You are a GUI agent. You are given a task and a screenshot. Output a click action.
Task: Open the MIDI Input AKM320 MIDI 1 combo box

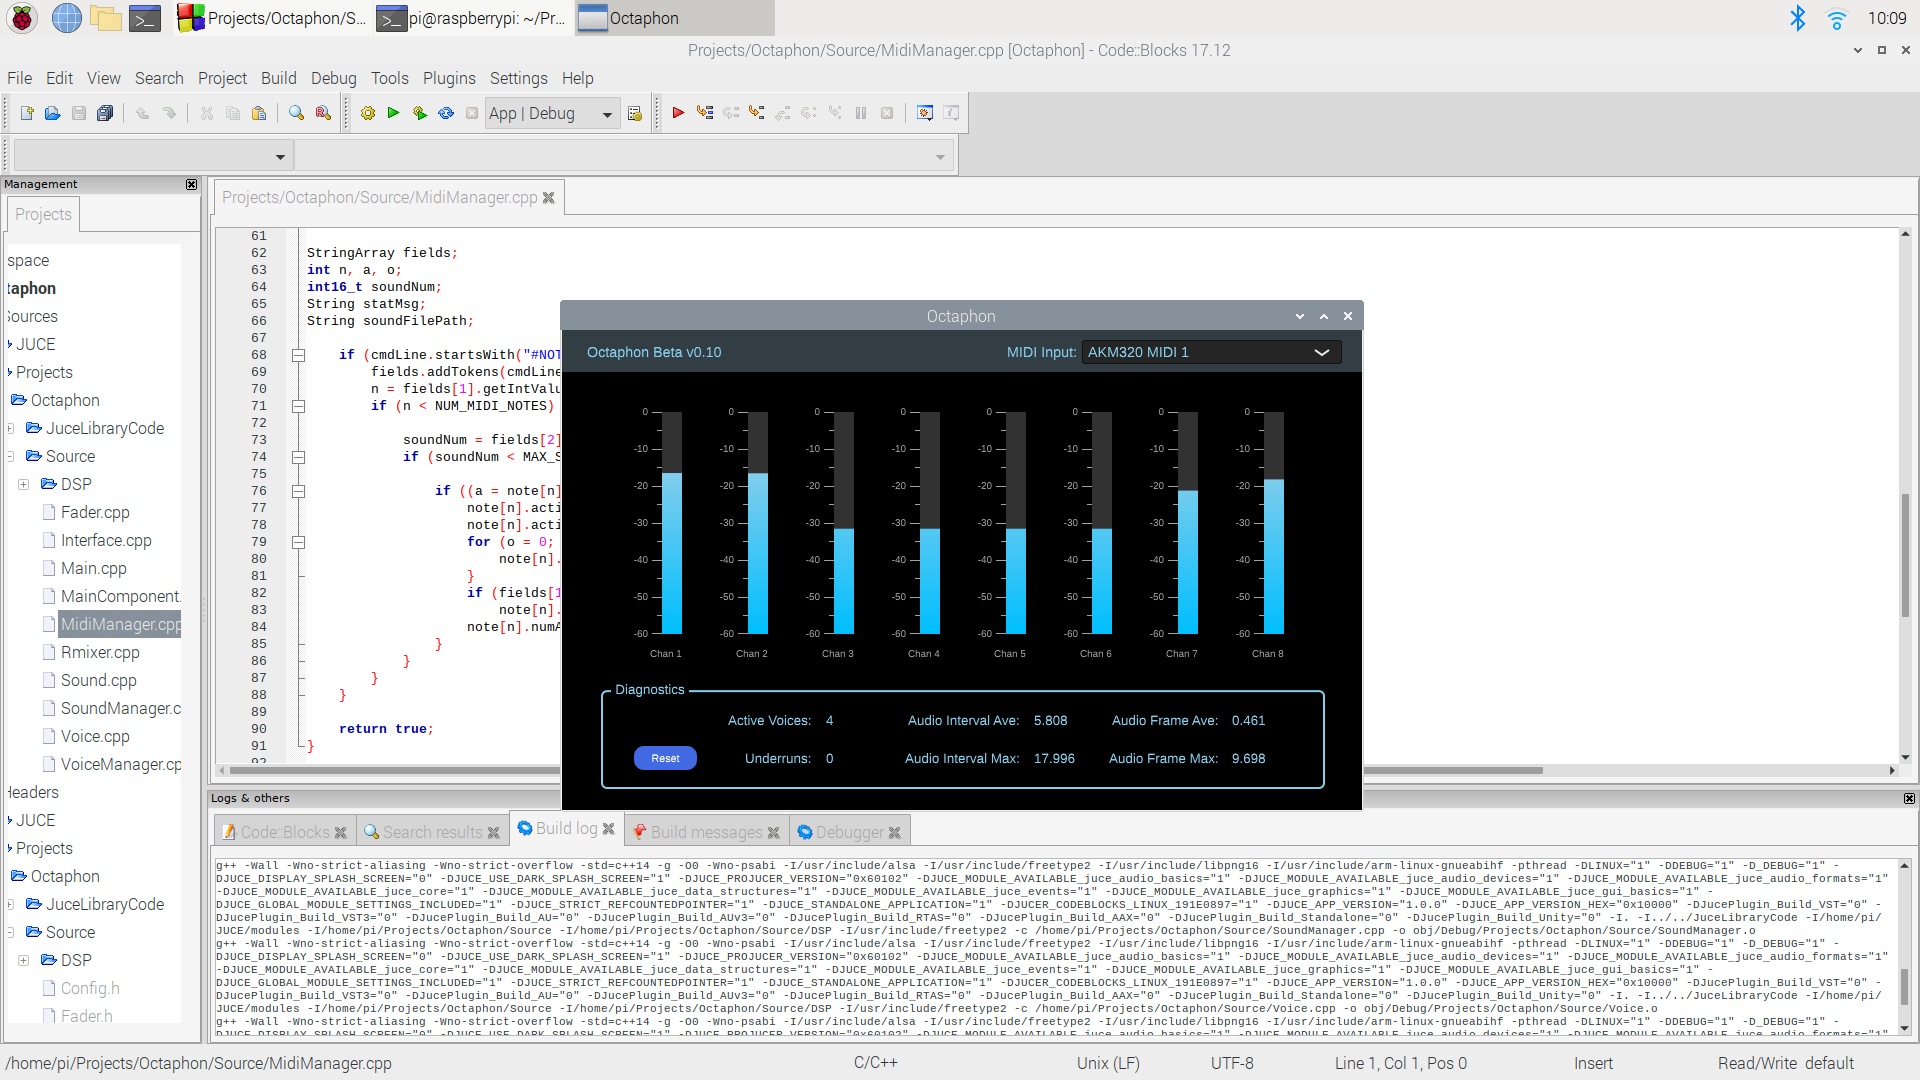click(x=1211, y=352)
